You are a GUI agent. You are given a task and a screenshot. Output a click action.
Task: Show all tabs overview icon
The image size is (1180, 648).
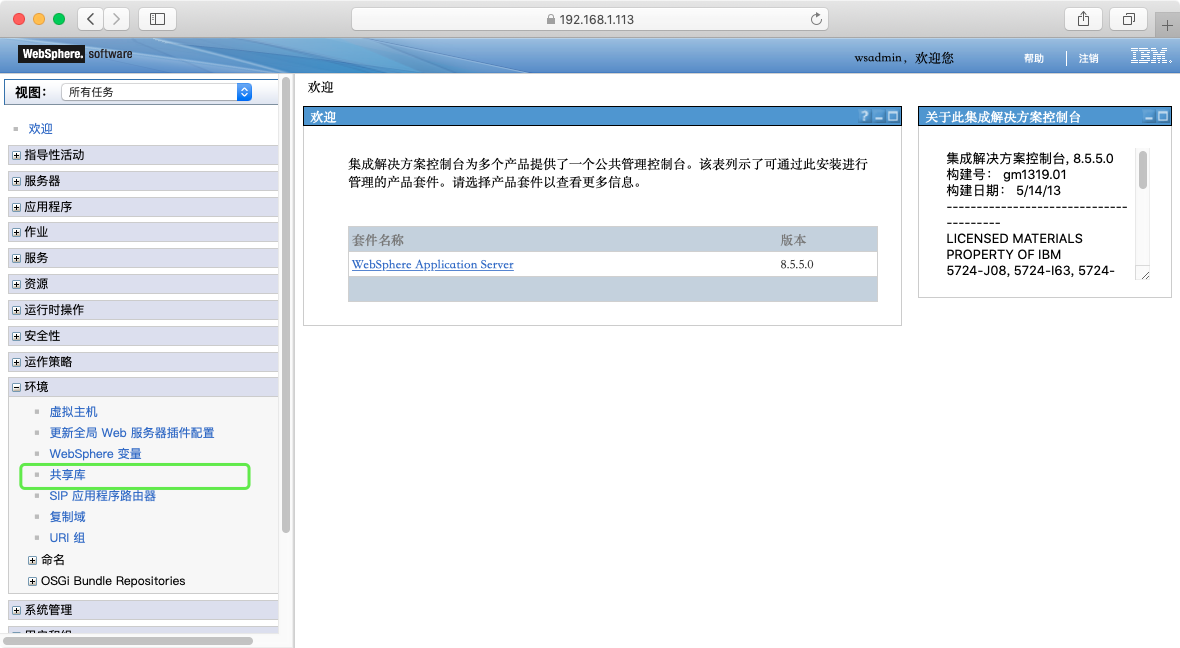click(1128, 19)
